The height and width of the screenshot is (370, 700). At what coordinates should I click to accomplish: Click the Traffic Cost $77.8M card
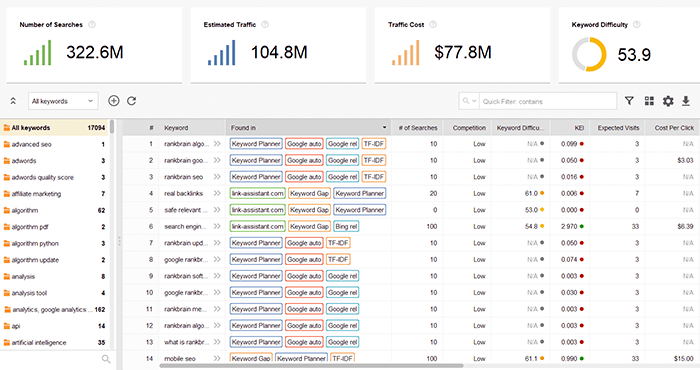462,45
